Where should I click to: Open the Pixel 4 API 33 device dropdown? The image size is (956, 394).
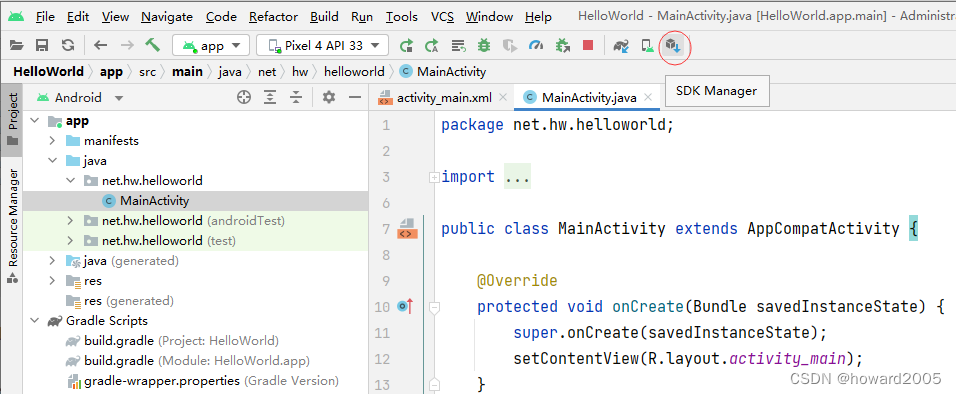point(323,45)
